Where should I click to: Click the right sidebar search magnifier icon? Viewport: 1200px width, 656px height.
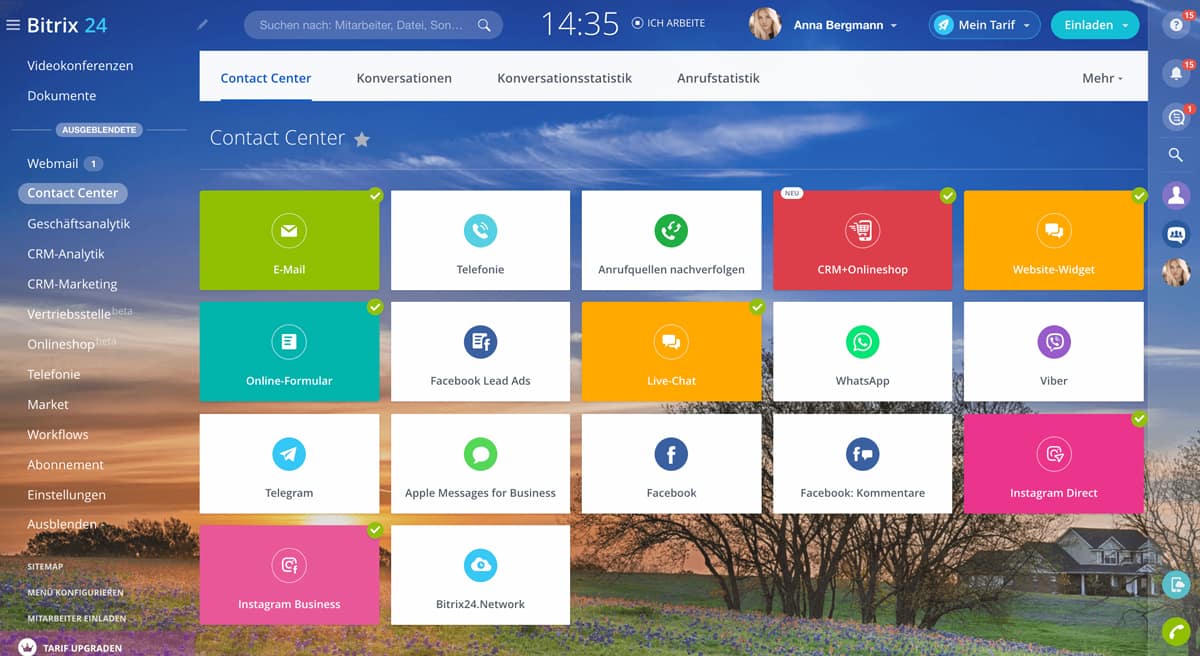(1176, 155)
